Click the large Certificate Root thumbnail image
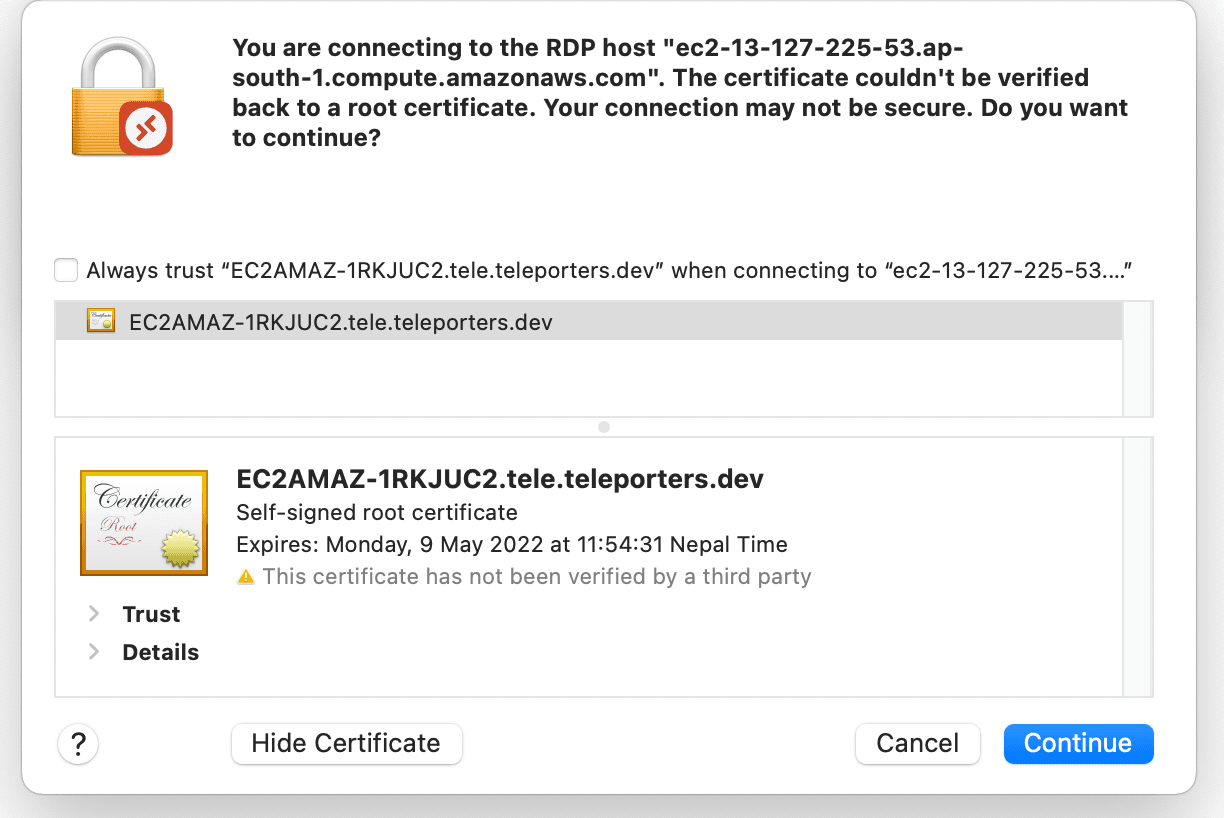The height and width of the screenshot is (818, 1224). [143, 522]
